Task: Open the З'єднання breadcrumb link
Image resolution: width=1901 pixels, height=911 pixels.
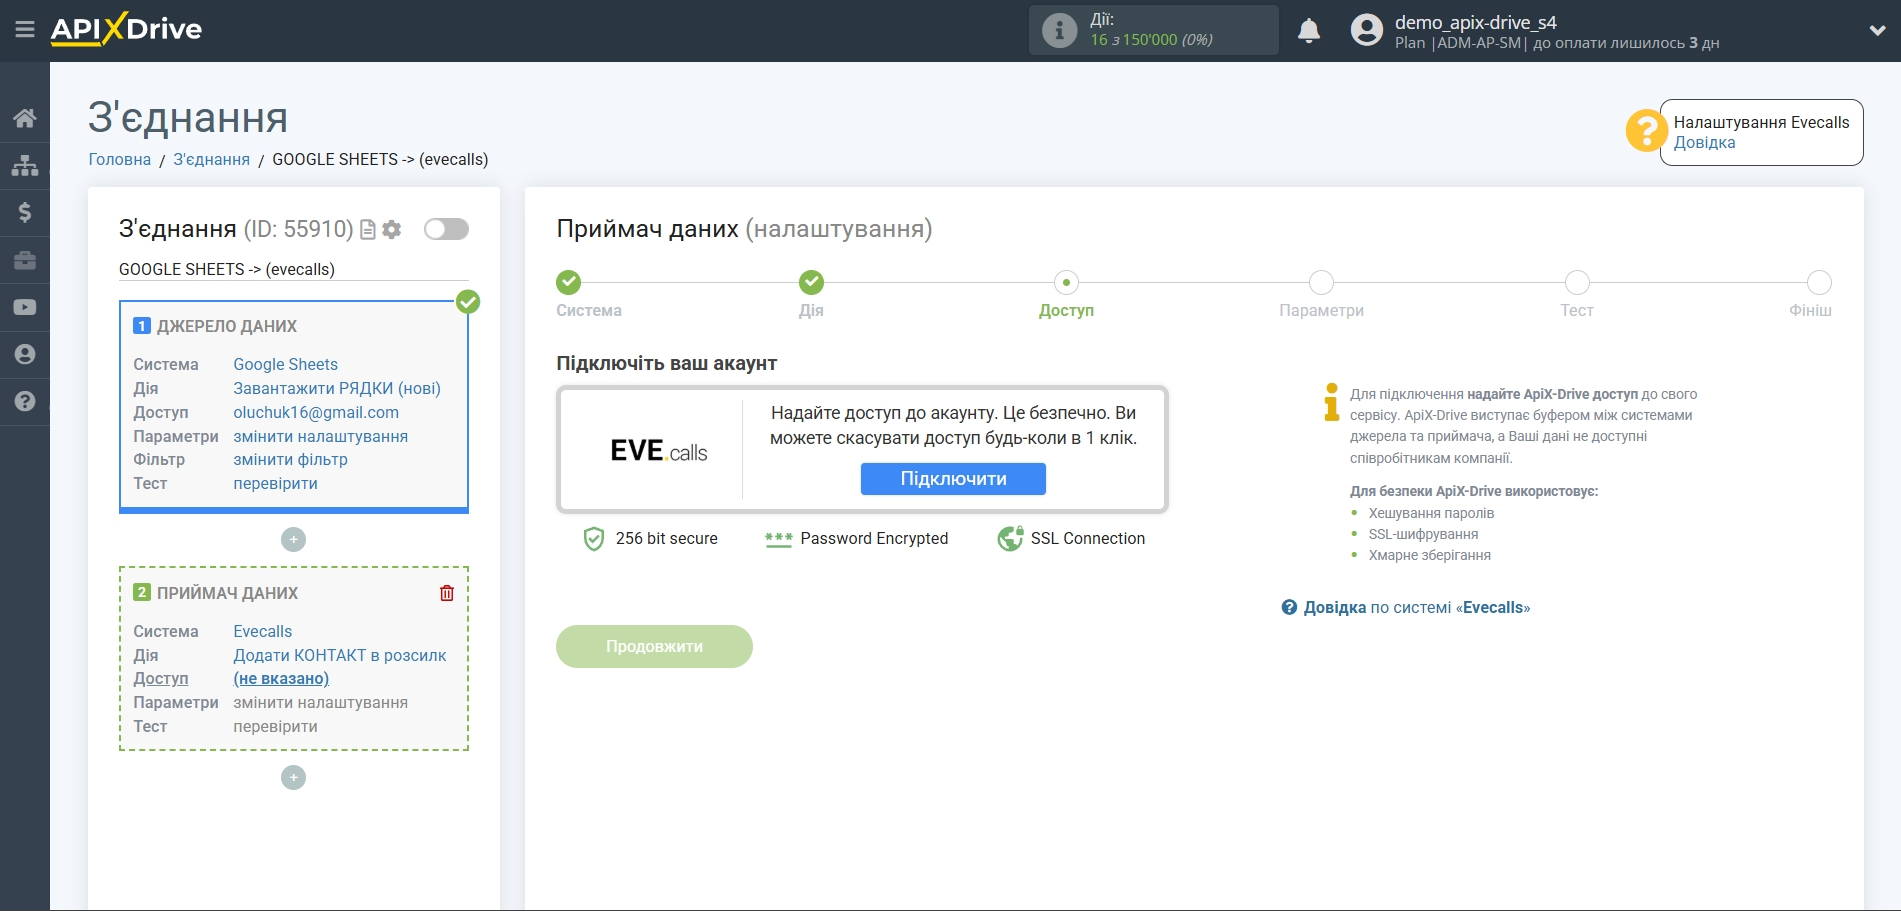Action: 211,159
